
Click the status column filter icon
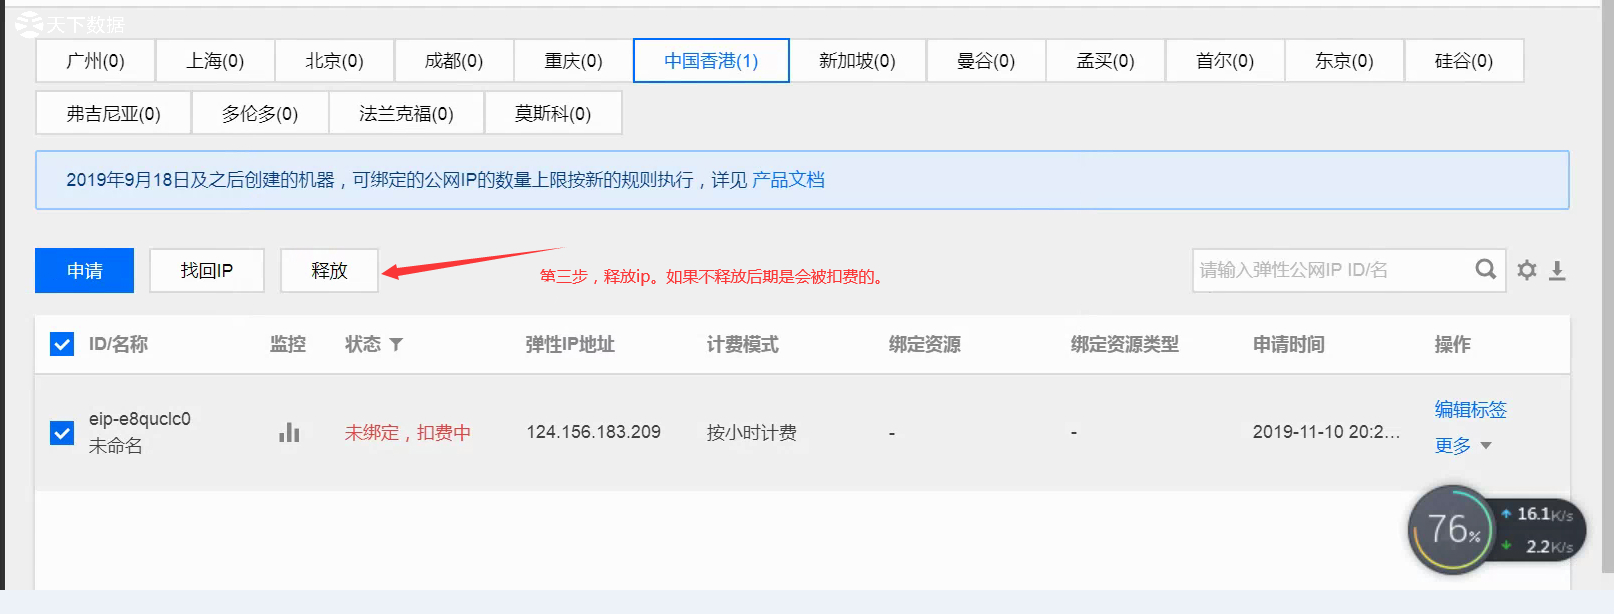click(396, 344)
